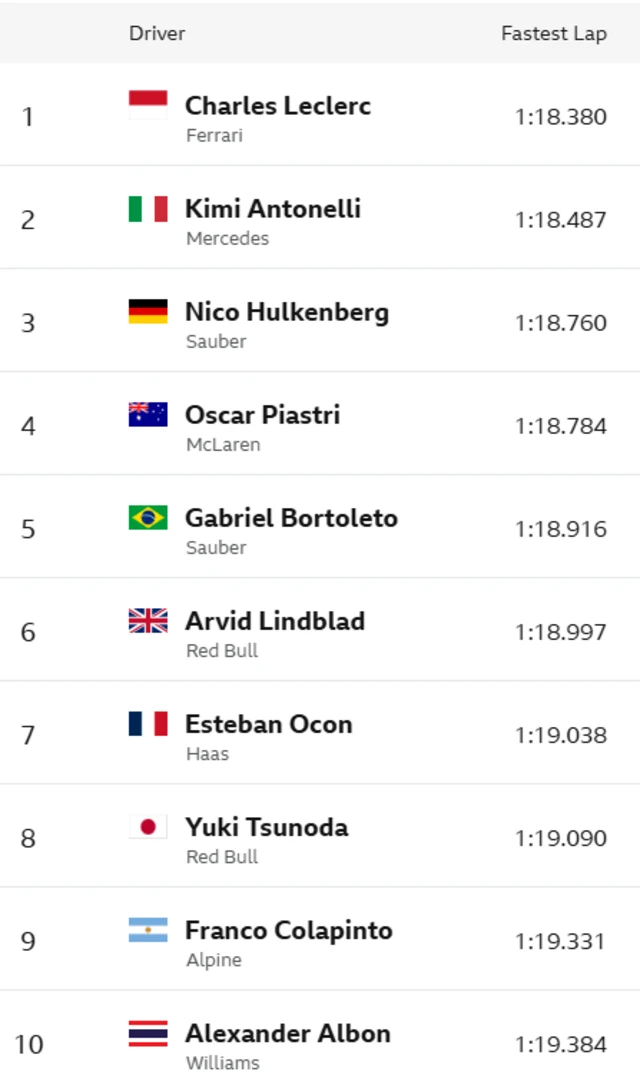Click the Thai flag next to Alexander Albon
This screenshot has height=1088, width=640.
click(148, 1033)
